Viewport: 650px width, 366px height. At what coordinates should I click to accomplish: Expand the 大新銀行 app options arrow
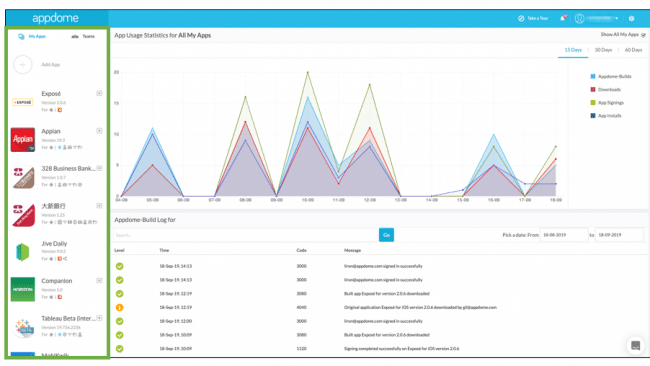click(99, 206)
